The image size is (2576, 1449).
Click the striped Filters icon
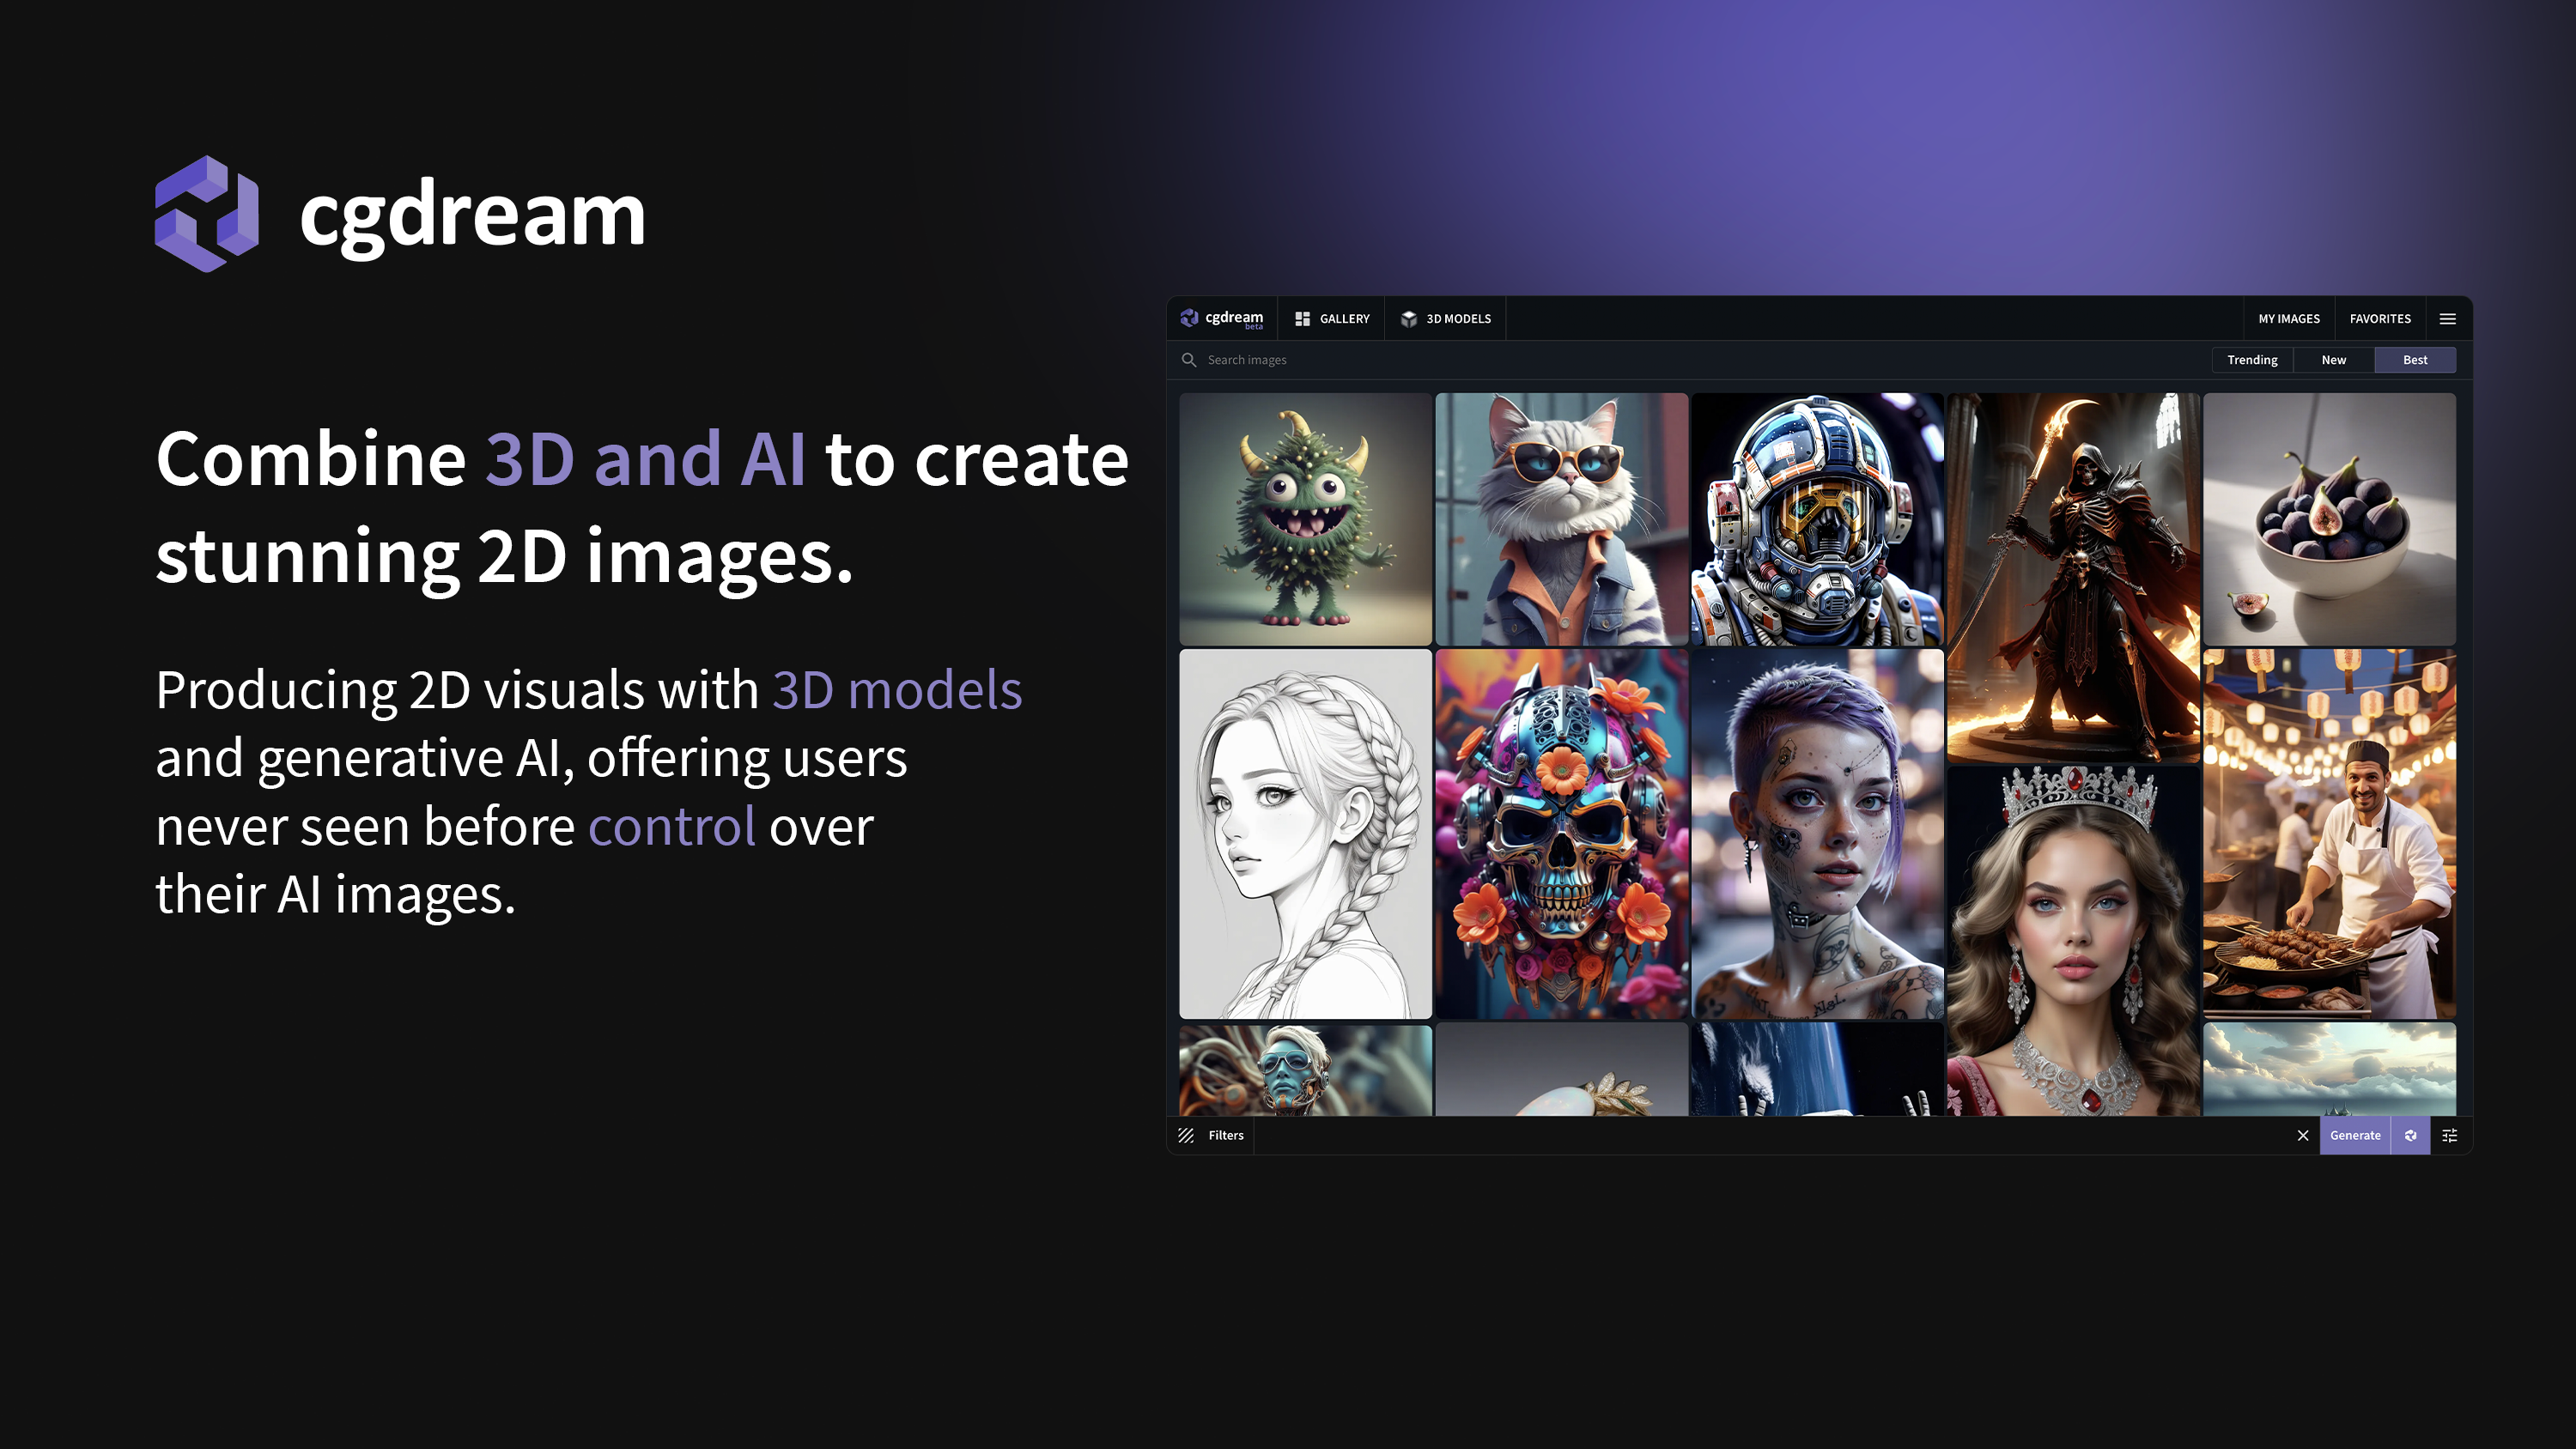1186,1135
